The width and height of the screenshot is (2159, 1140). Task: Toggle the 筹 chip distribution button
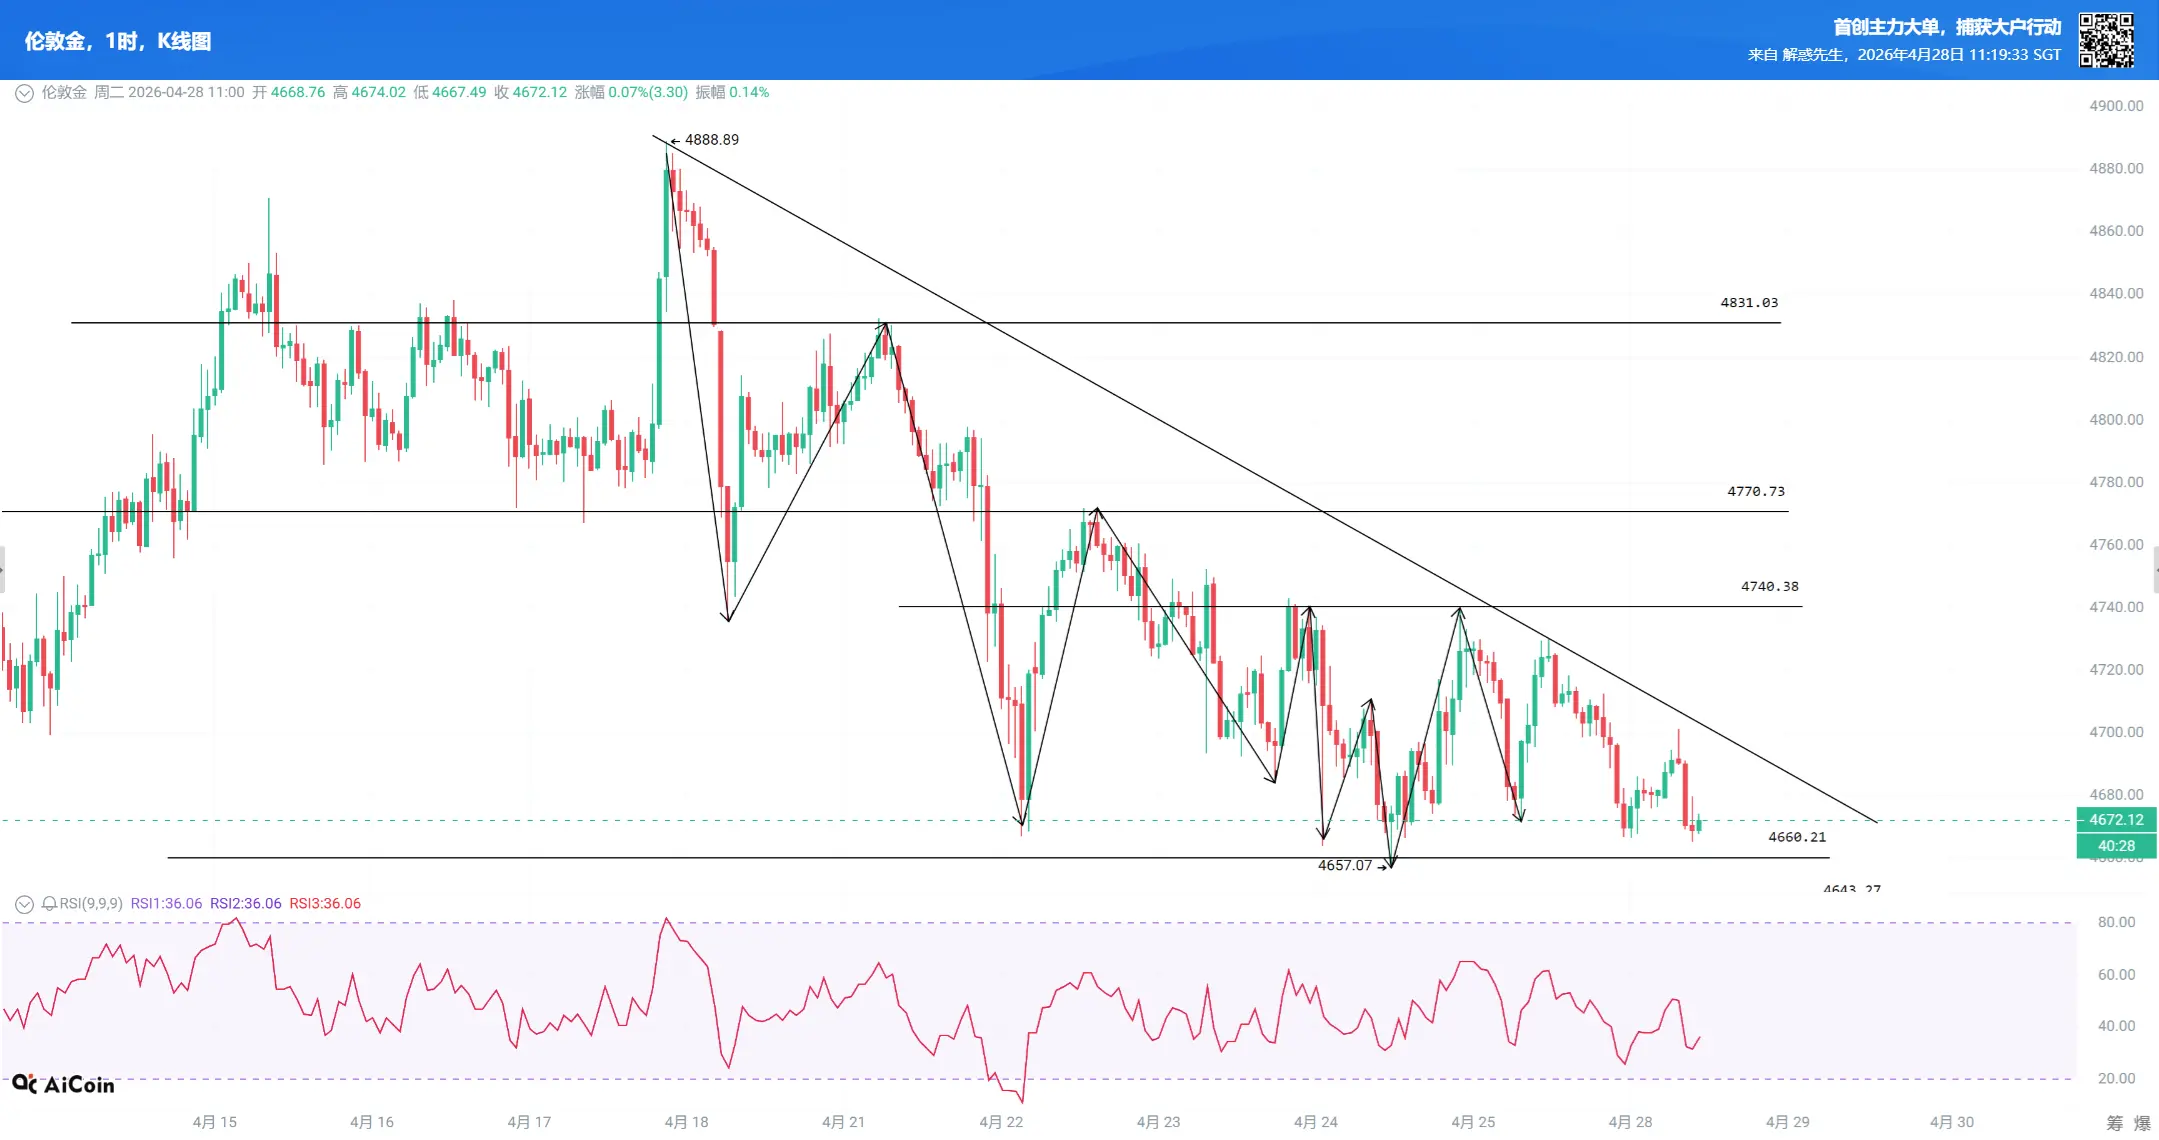tap(2114, 1123)
